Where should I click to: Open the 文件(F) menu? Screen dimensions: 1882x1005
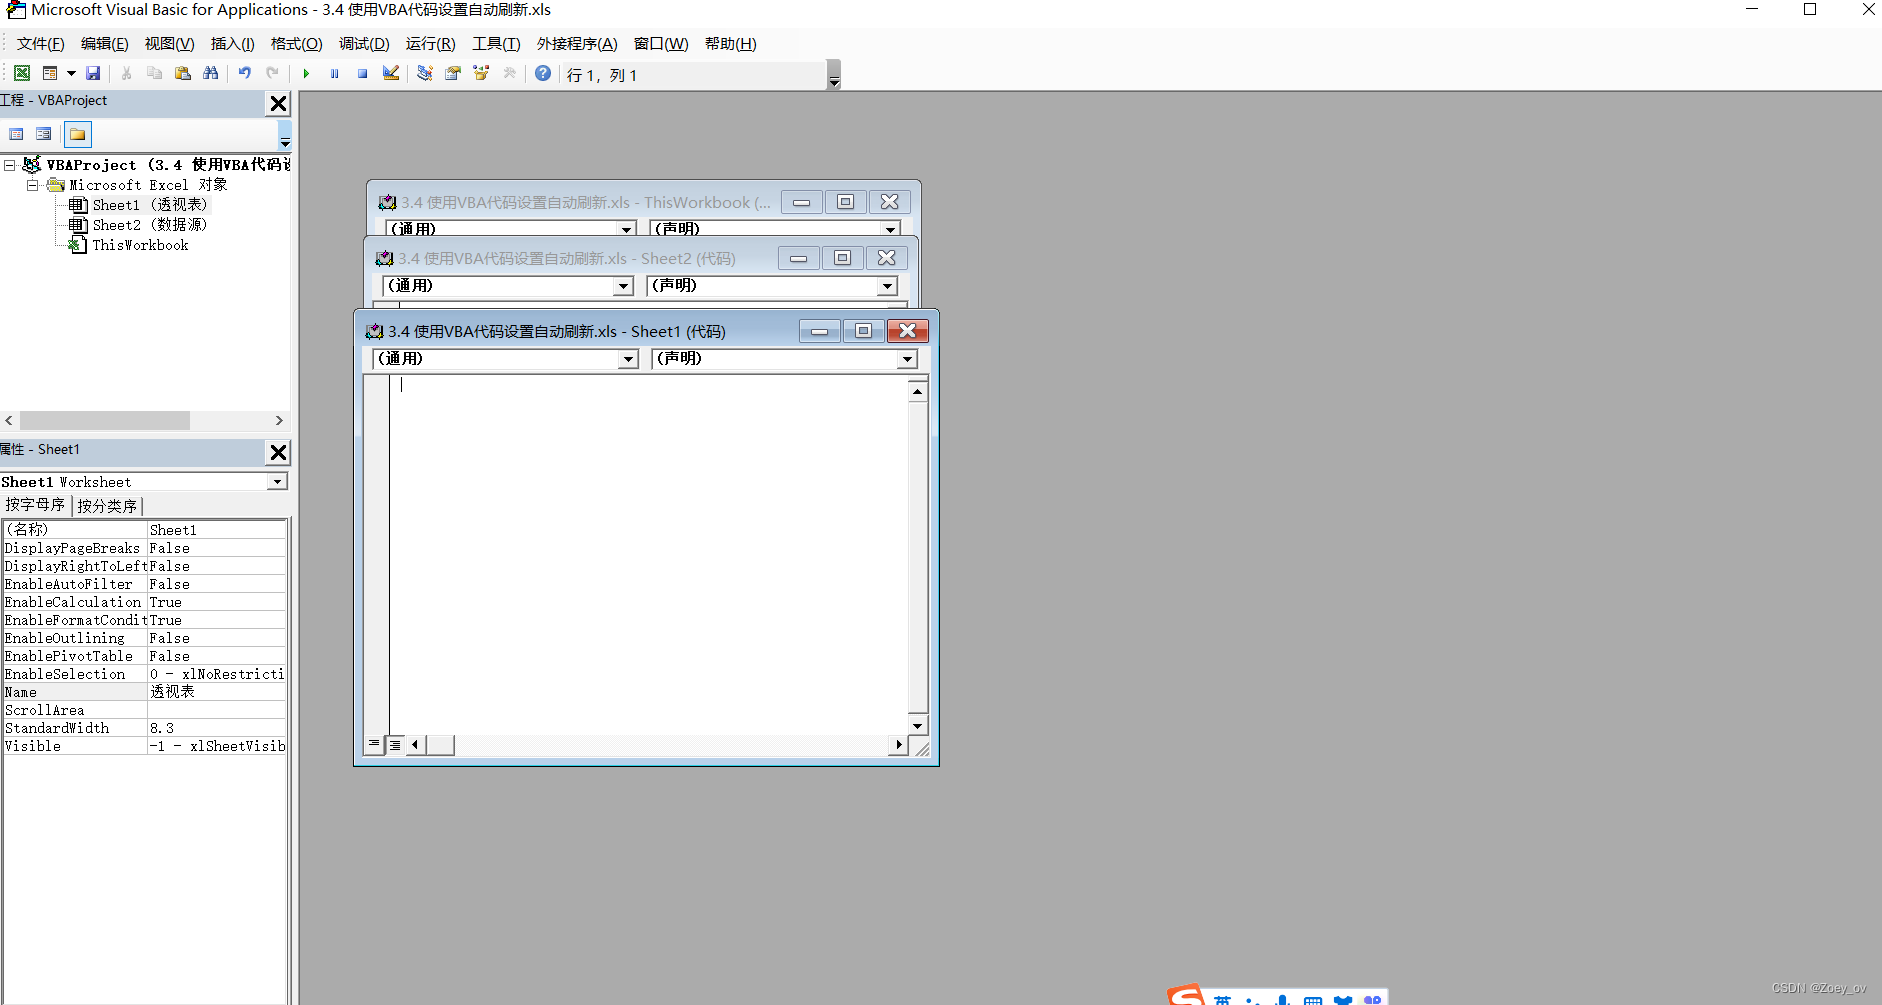click(x=40, y=44)
